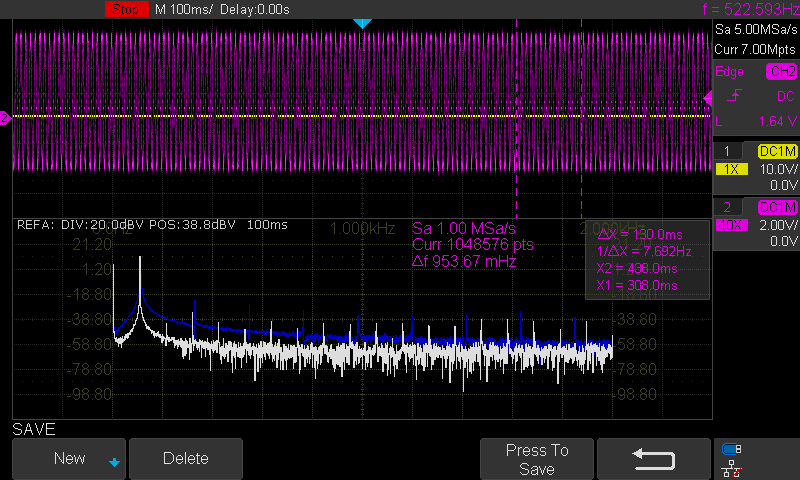Click the ΔX = 130.0ms cursor readout
Viewport: 800px width, 480px height.
pos(640,235)
